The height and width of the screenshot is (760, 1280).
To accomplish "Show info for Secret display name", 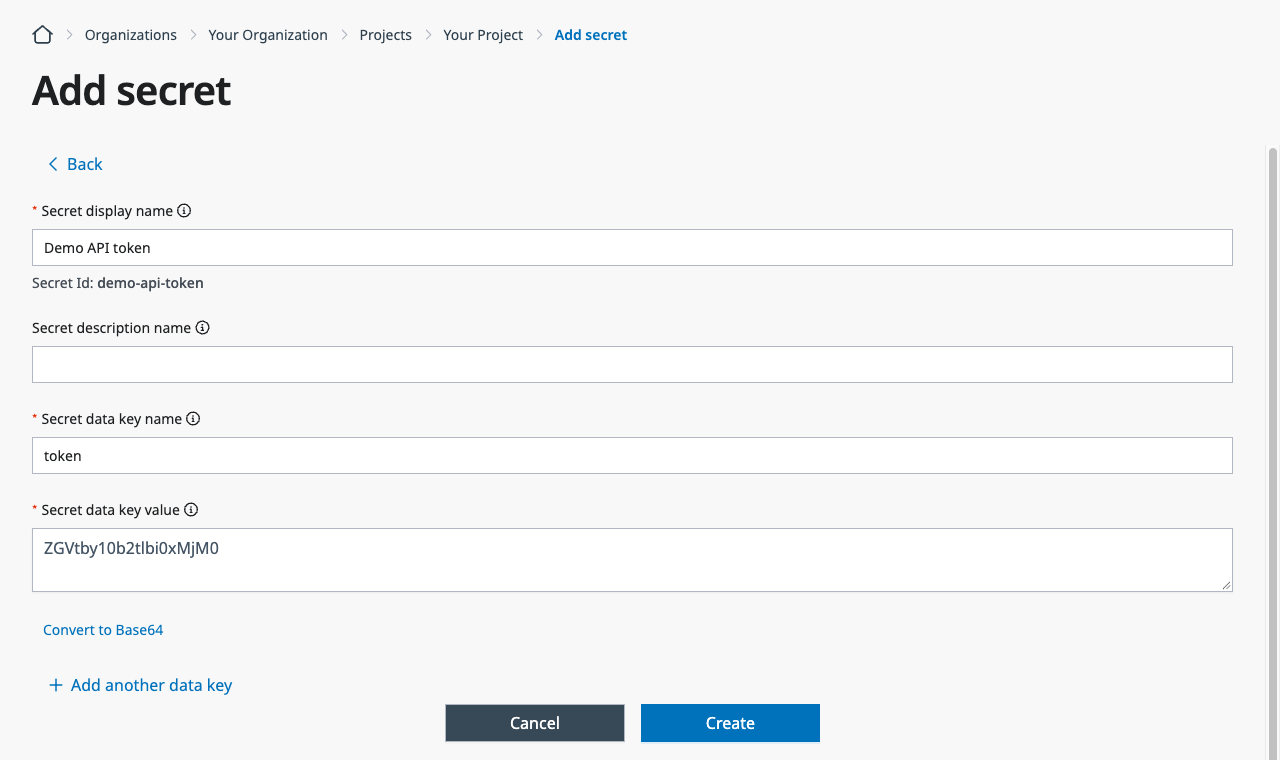I will (x=184, y=211).
